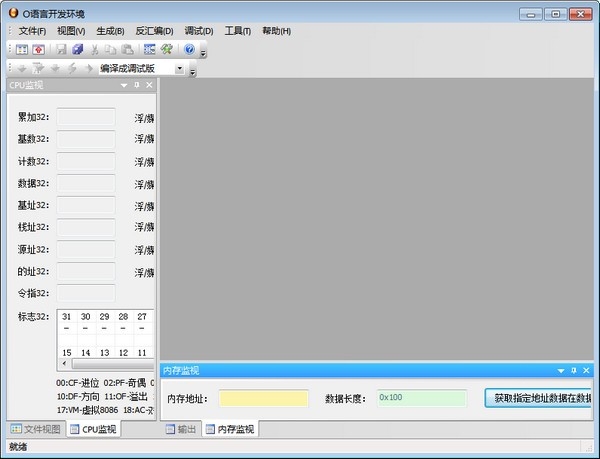Click the blue help question mark icon

[188, 49]
